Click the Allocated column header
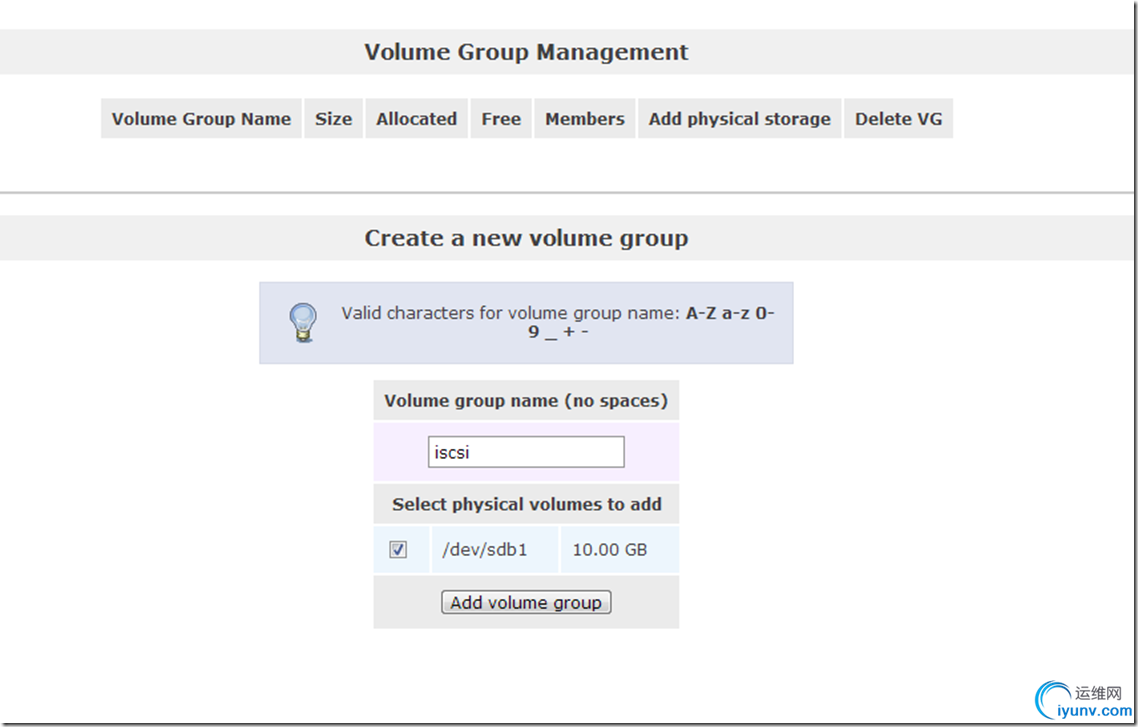1138x727 pixels. coord(417,118)
